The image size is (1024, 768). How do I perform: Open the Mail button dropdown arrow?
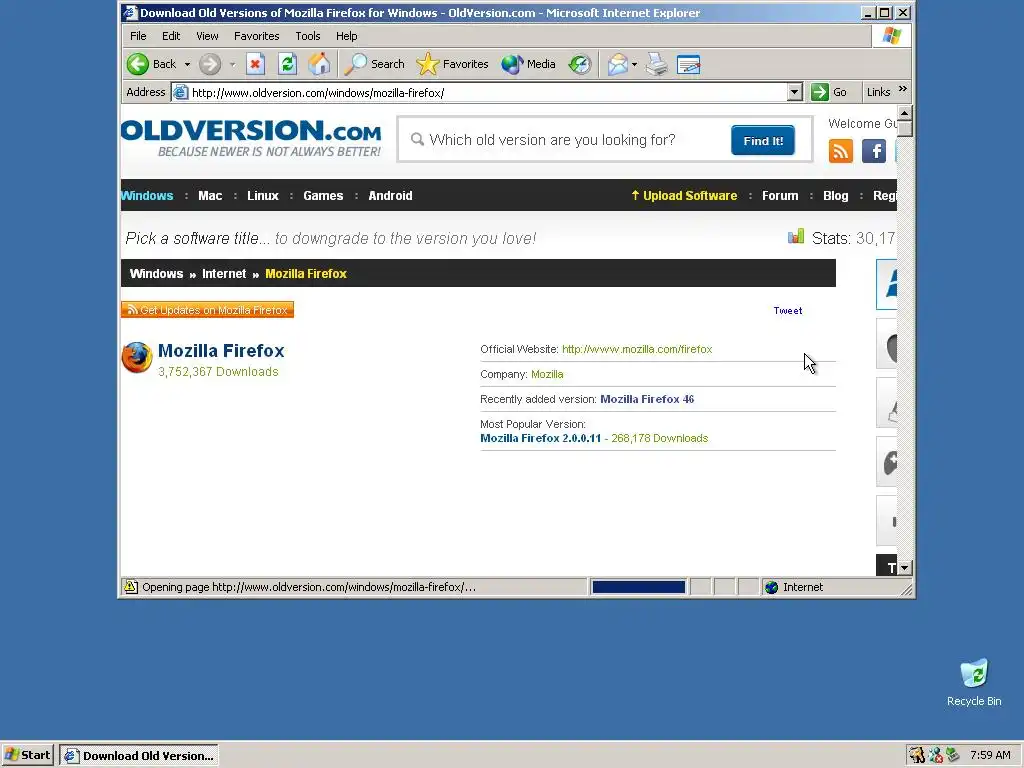[x=634, y=64]
